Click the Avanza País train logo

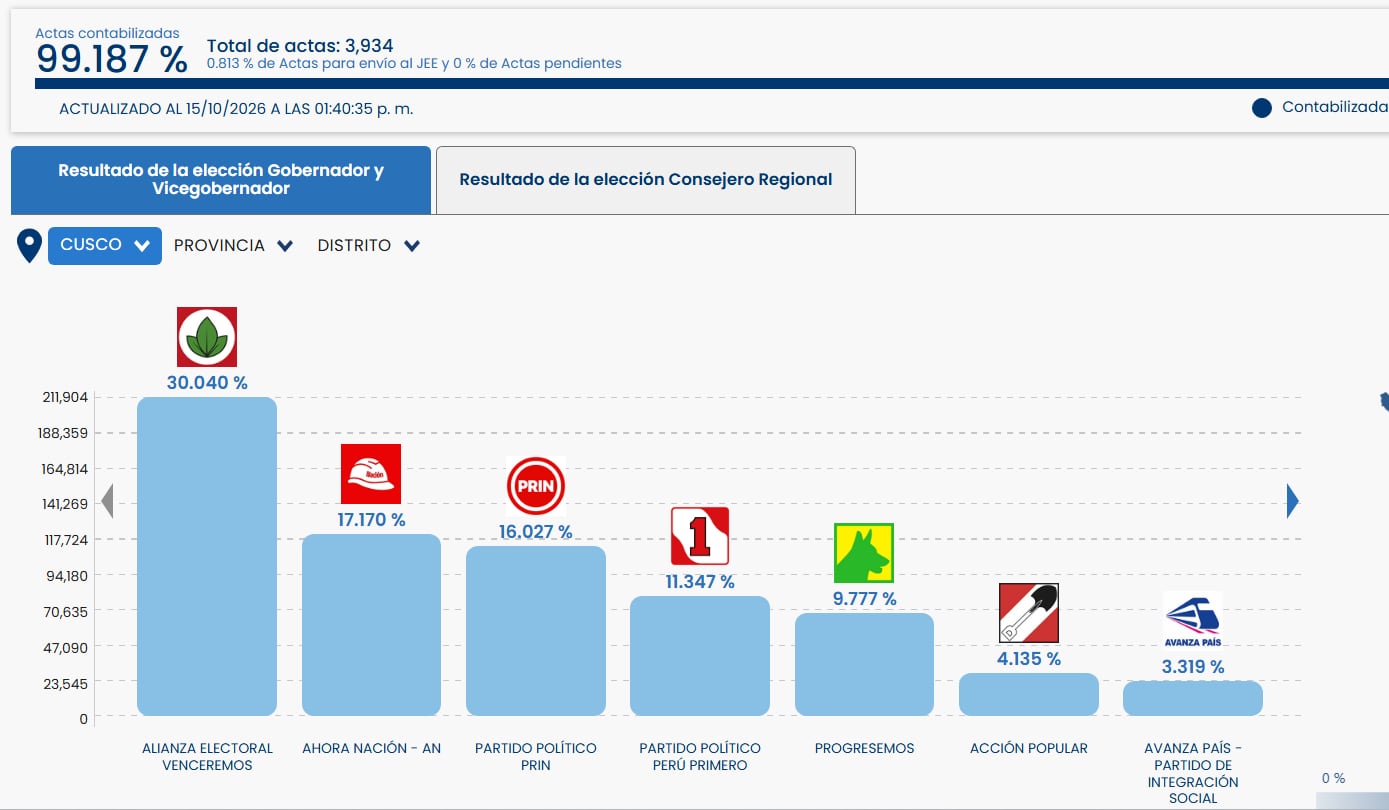(x=1193, y=621)
